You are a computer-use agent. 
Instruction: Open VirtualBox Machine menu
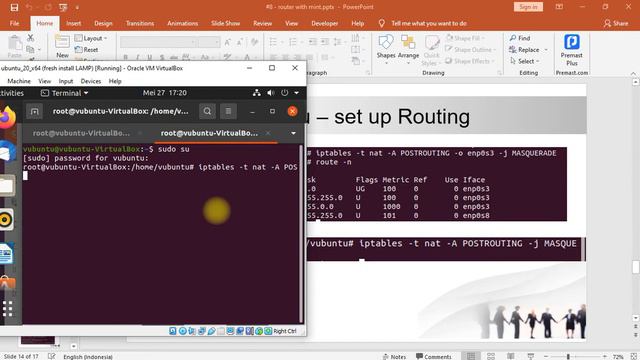(x=19, y=81)
